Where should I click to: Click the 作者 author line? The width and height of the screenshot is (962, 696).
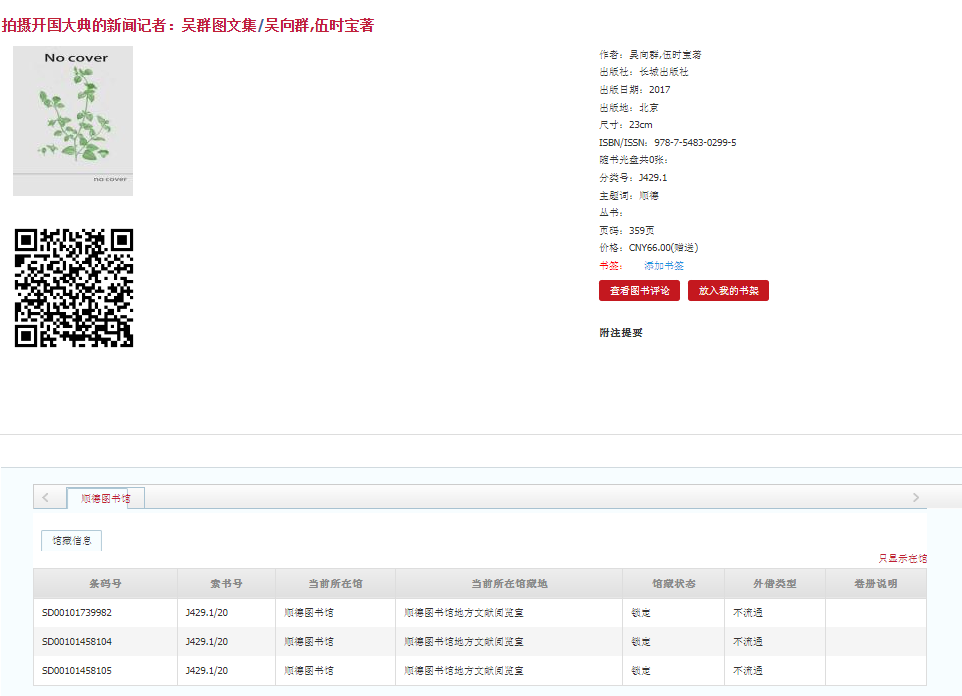(x=650, y=55)
